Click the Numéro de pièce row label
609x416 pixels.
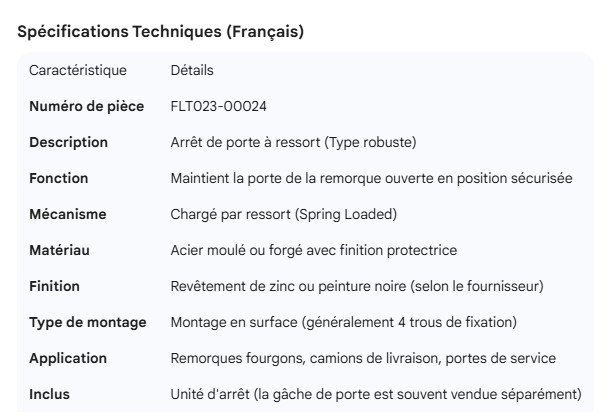coord(86,106)
